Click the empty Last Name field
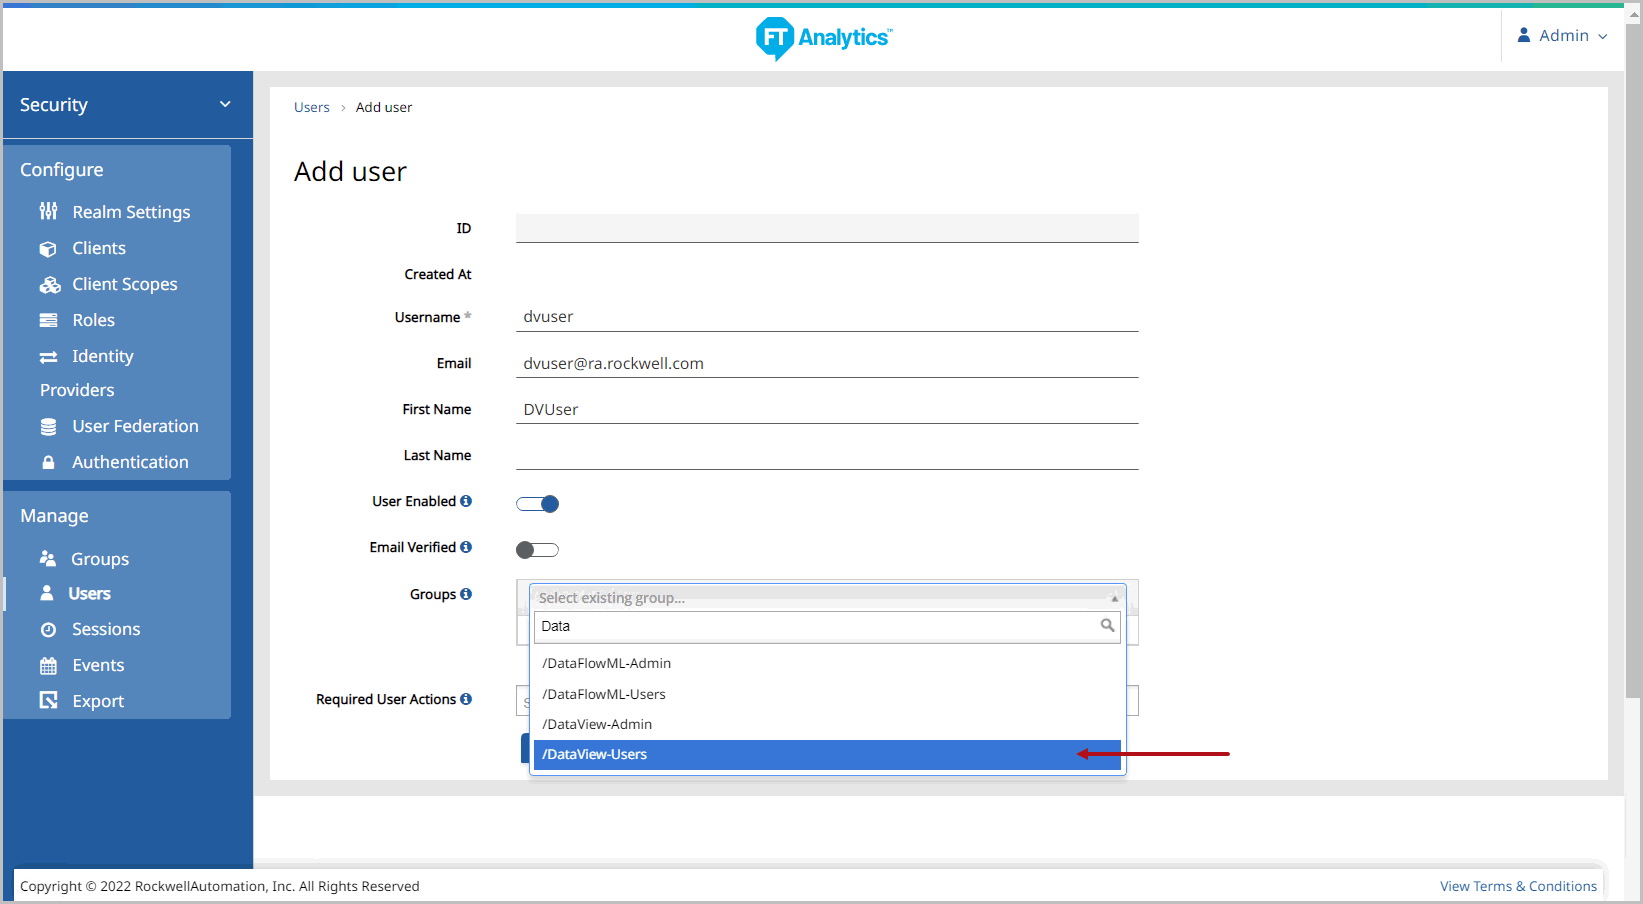The height and width of the screenshot is (904, 1643). tap(827, 456)
